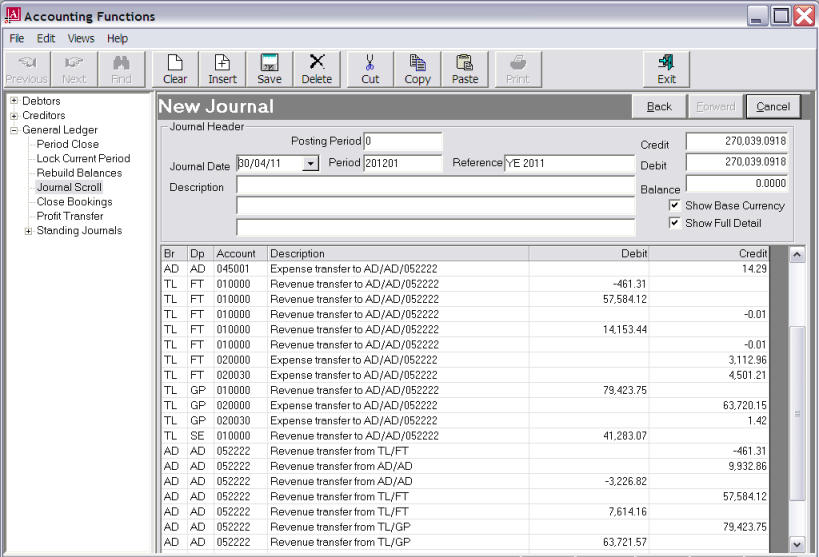Click the Exit door icon

[x=666, y=68]
